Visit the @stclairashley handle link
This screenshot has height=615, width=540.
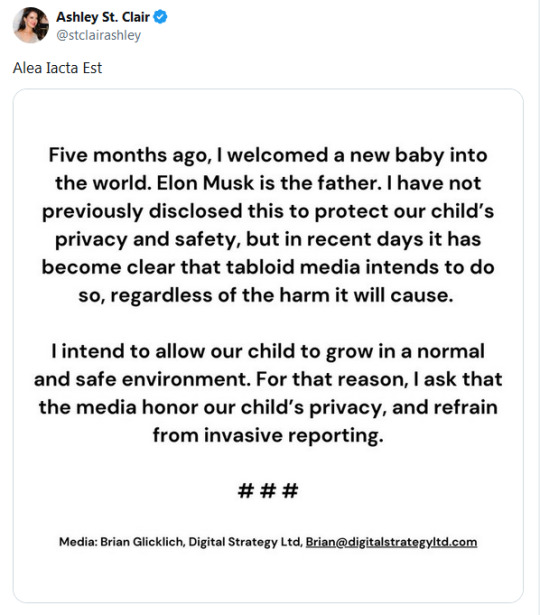tap(98, 35)
